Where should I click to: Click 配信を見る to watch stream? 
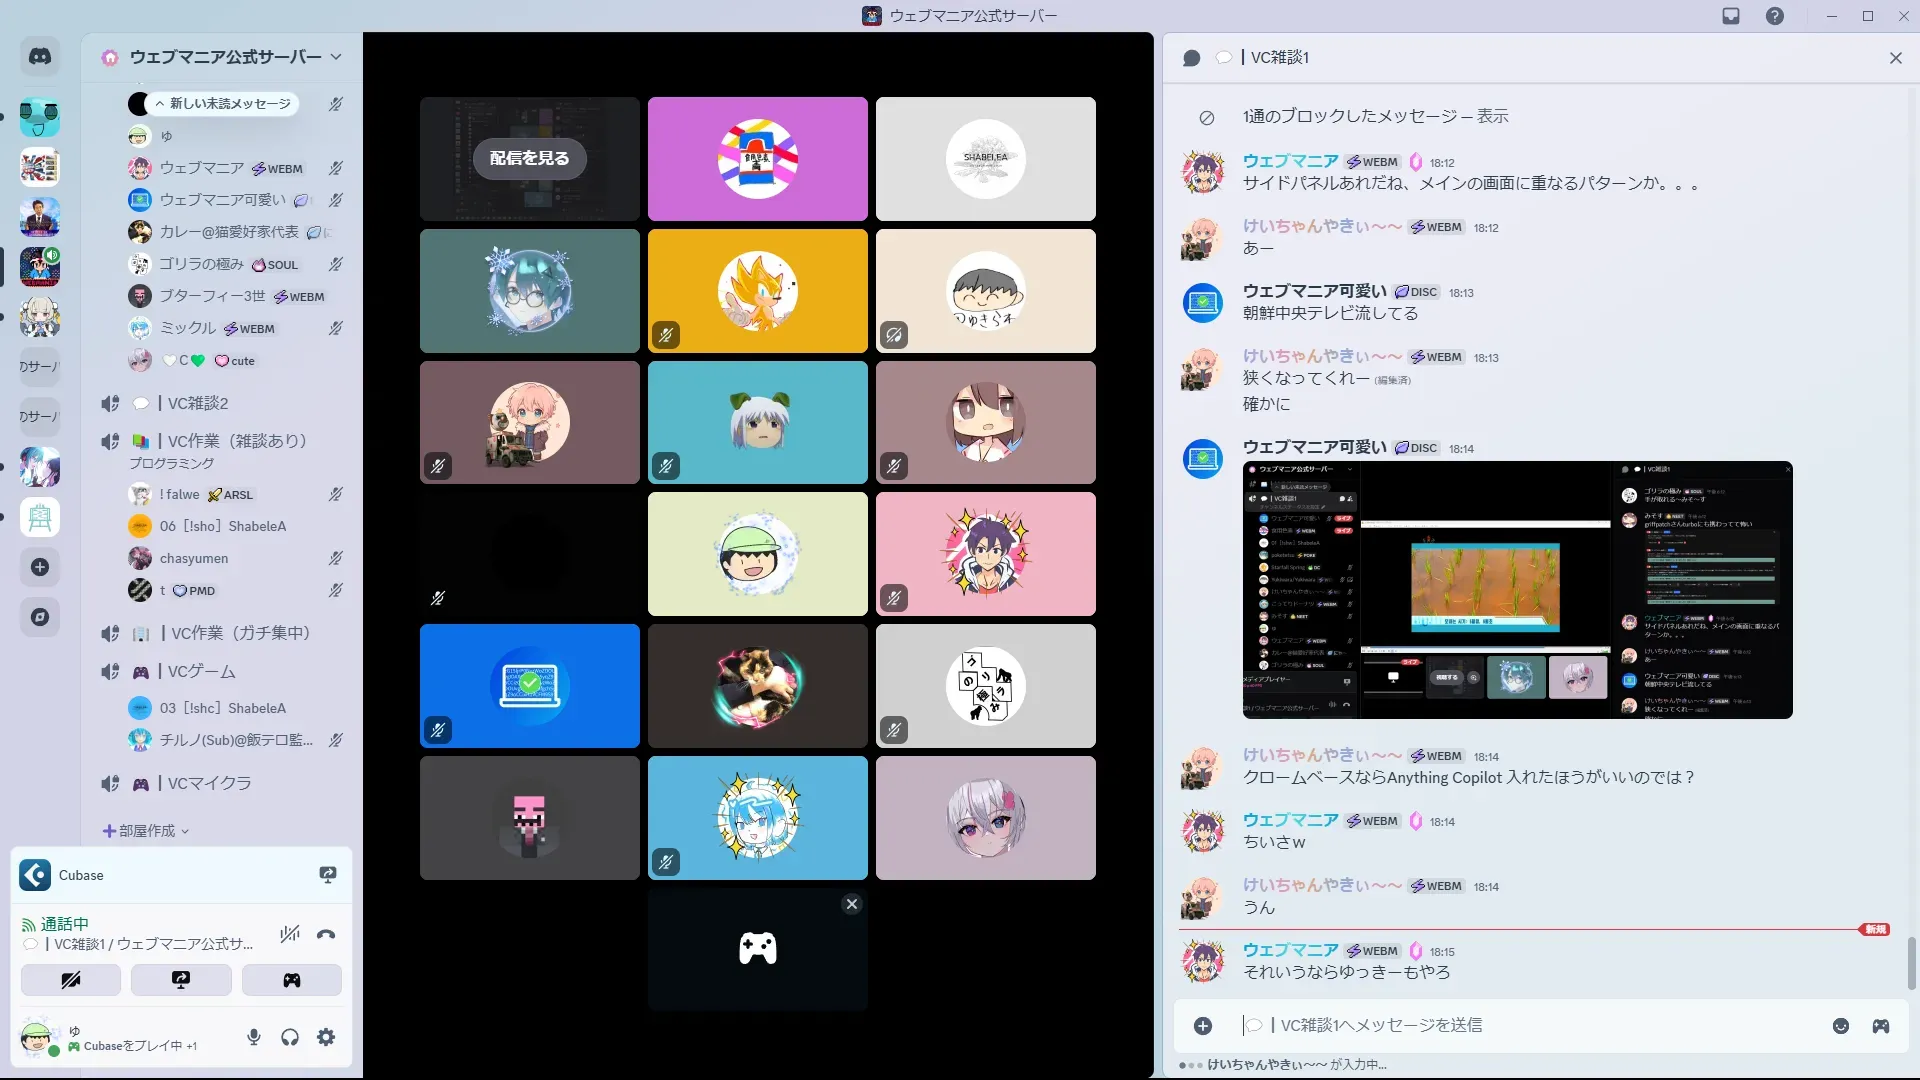pyautogui.click(x=529, y=158)
